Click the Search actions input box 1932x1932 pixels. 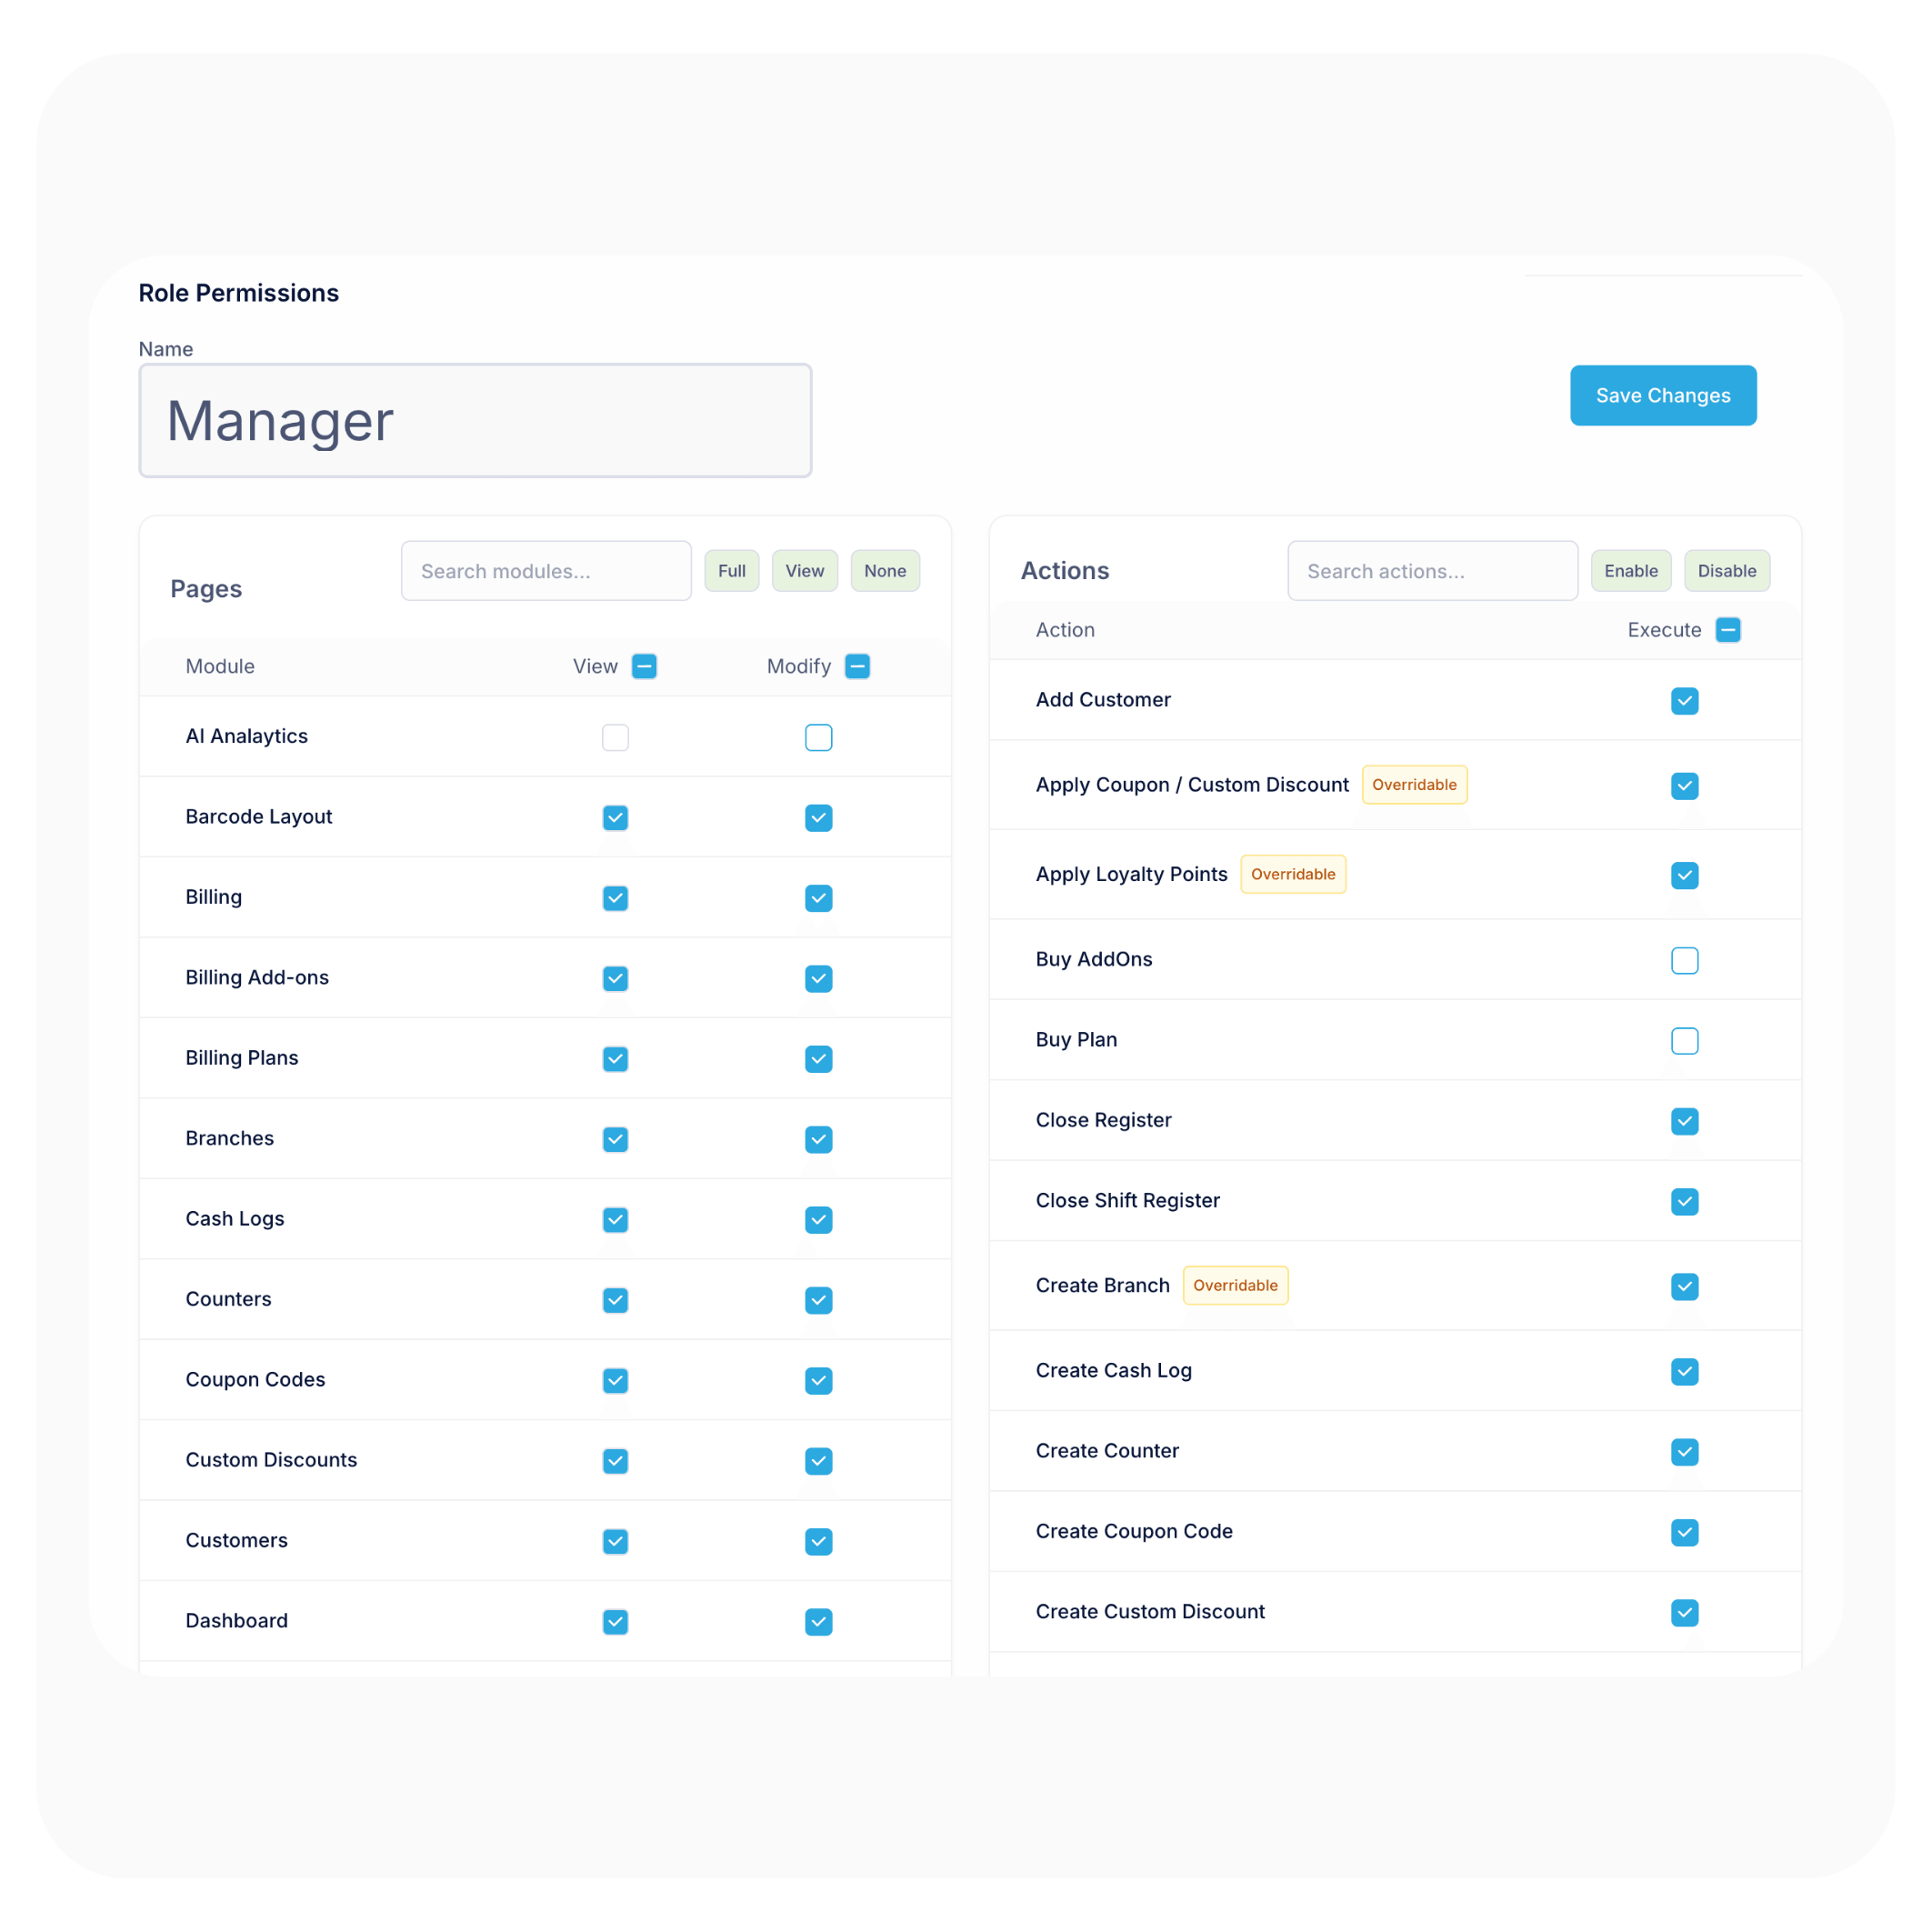pos(1432,570)
